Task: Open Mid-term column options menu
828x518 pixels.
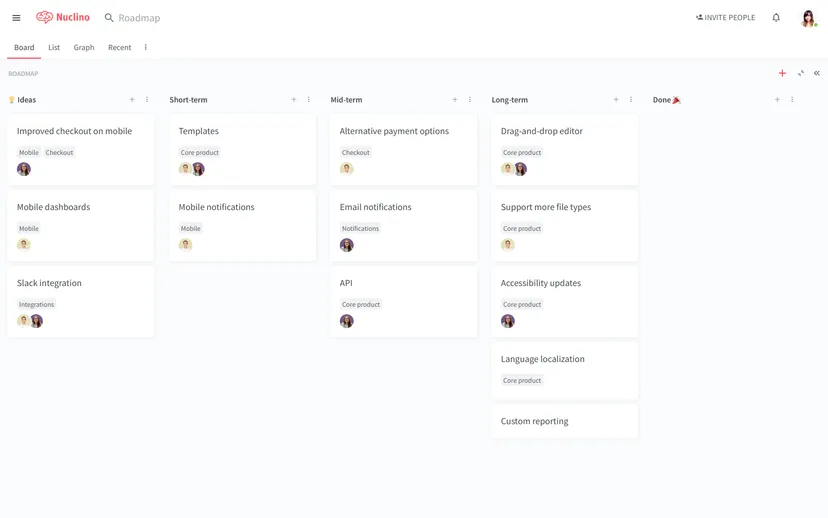Action: coord(469,99)
